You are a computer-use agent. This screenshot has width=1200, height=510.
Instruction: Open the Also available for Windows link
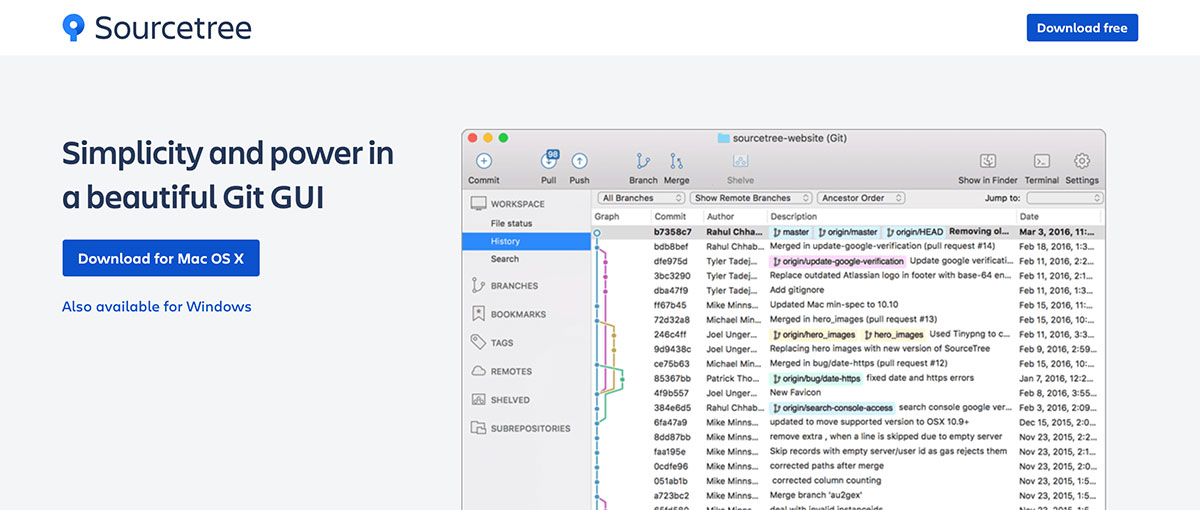pos(157,307)
